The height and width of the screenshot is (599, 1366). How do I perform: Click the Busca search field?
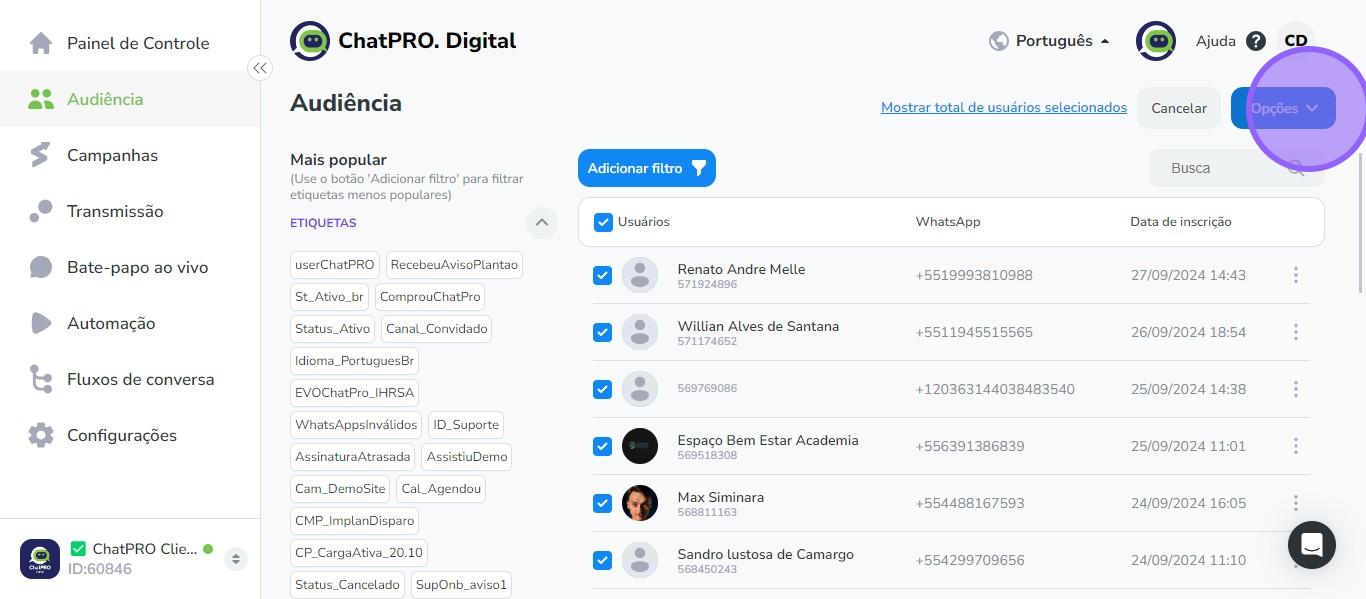pos(1236,168)
